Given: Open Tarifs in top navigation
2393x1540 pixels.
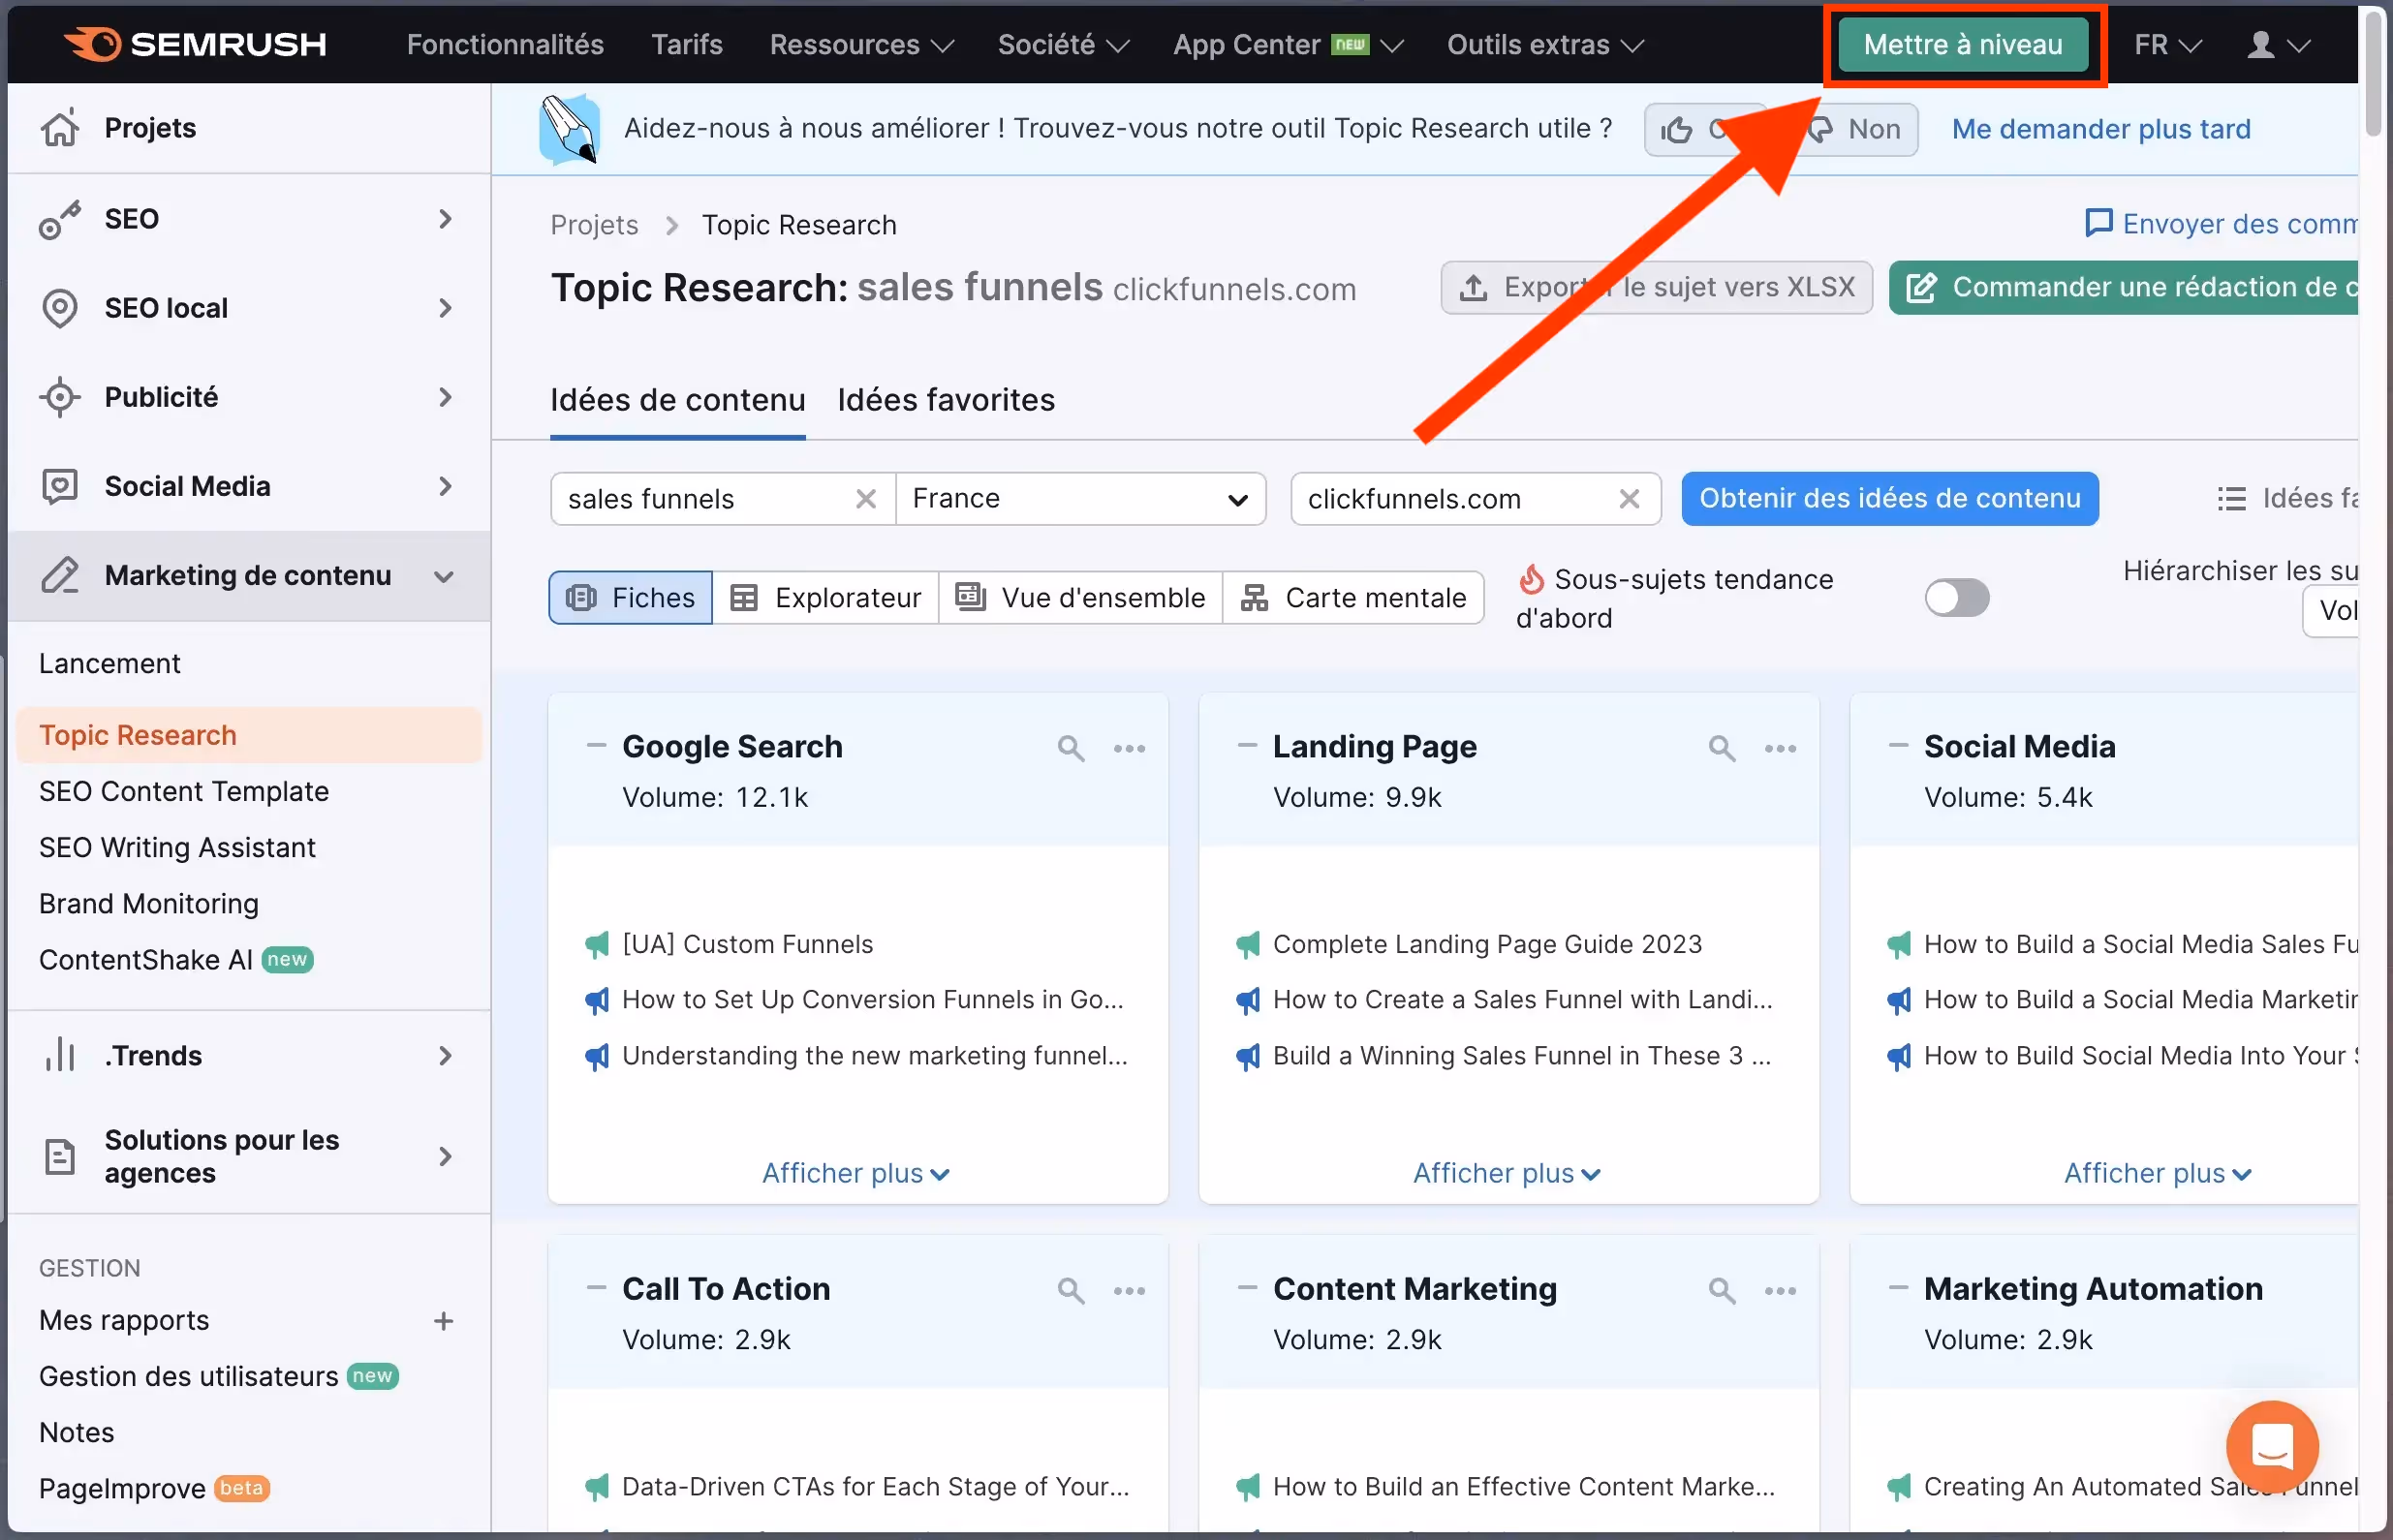Looking at the screenshot, I should [x=686, y=44].
